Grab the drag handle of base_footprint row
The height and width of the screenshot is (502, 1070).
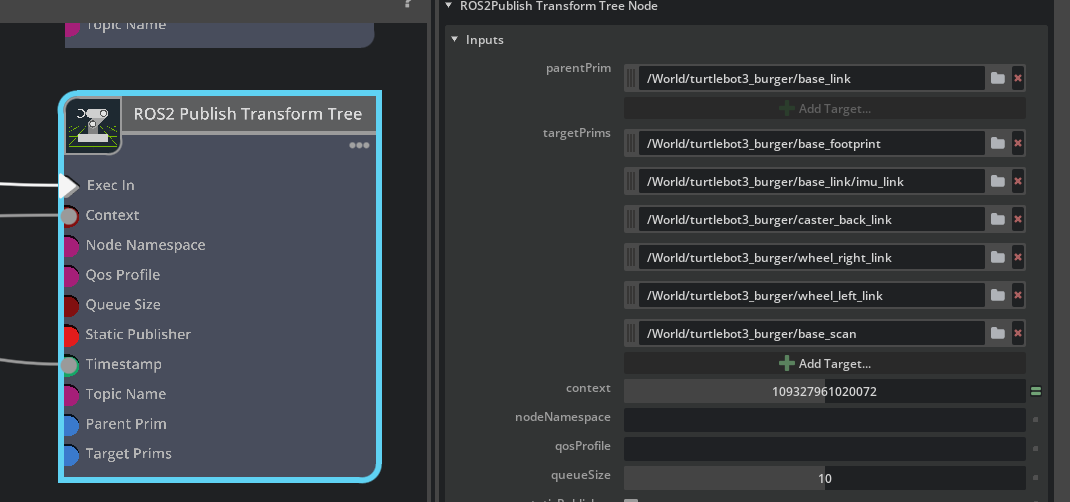pos(631,143)
